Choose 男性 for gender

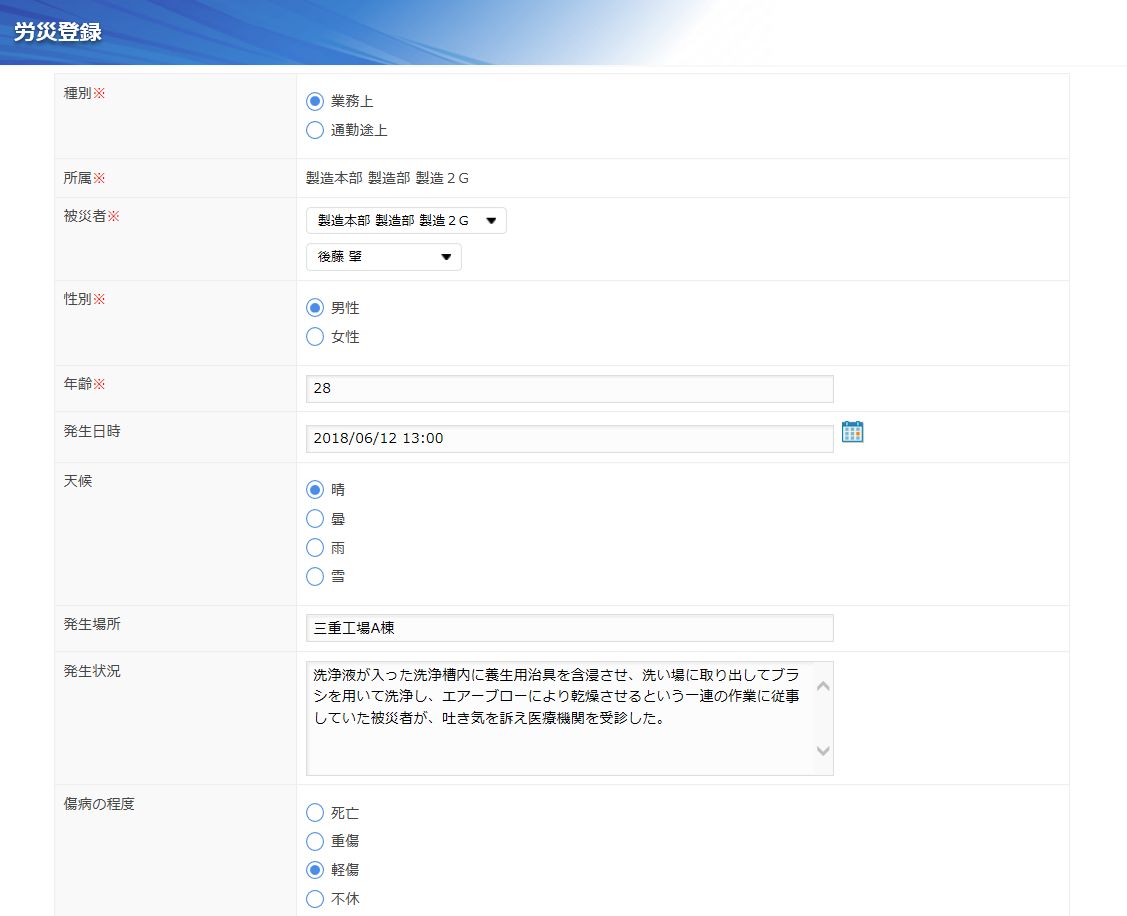(x=315, y=308)
